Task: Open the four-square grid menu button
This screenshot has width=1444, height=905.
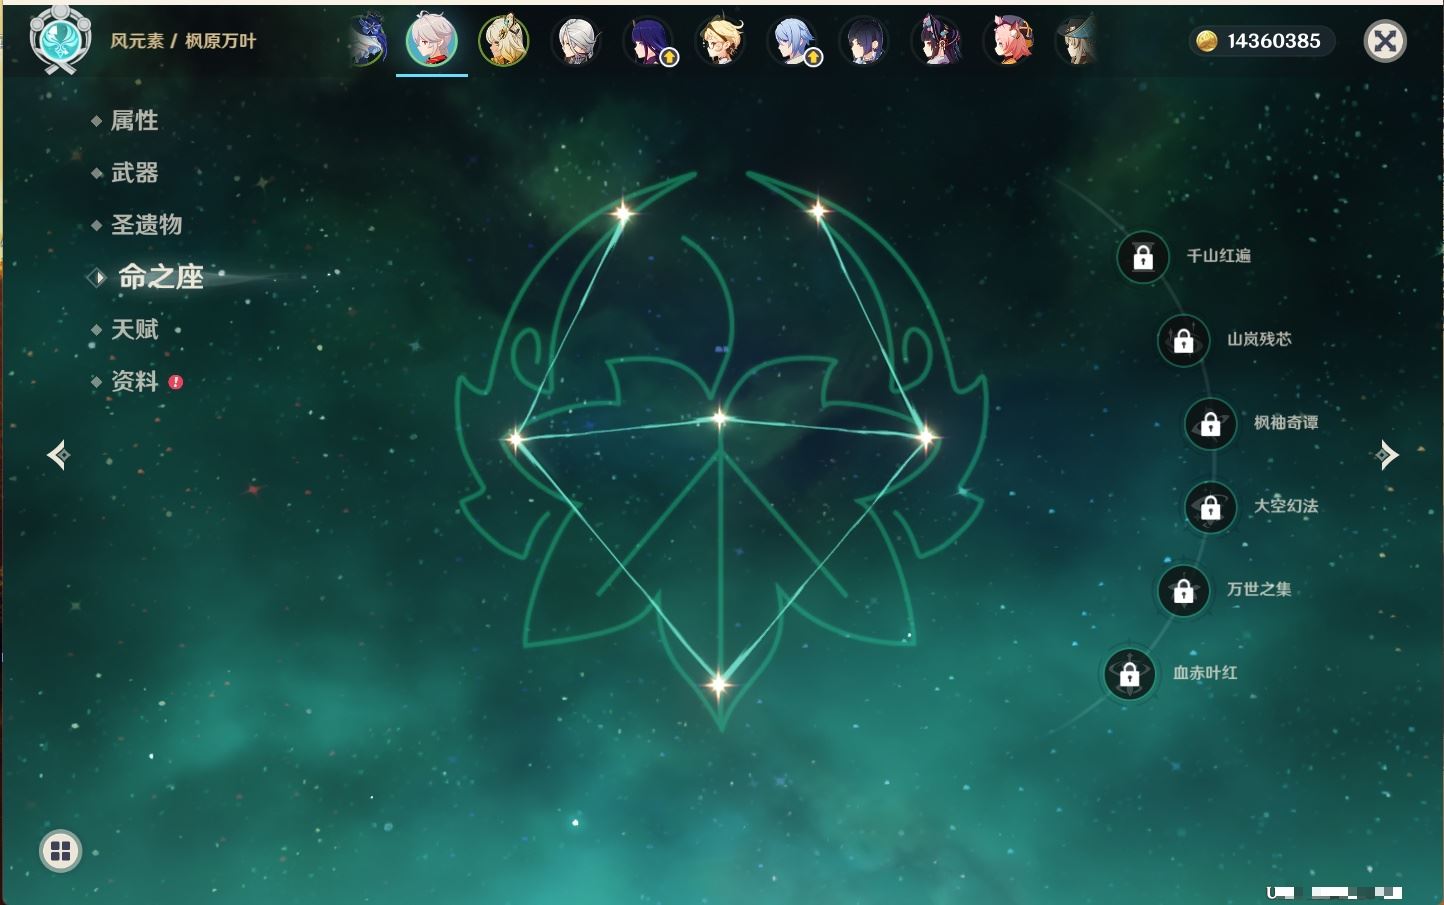Action: click(60, 851)
